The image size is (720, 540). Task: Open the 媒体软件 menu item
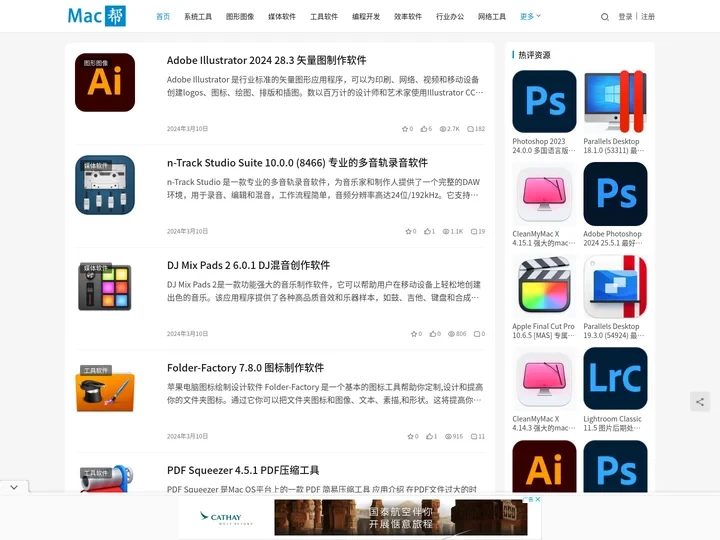[x=282, y=17]
